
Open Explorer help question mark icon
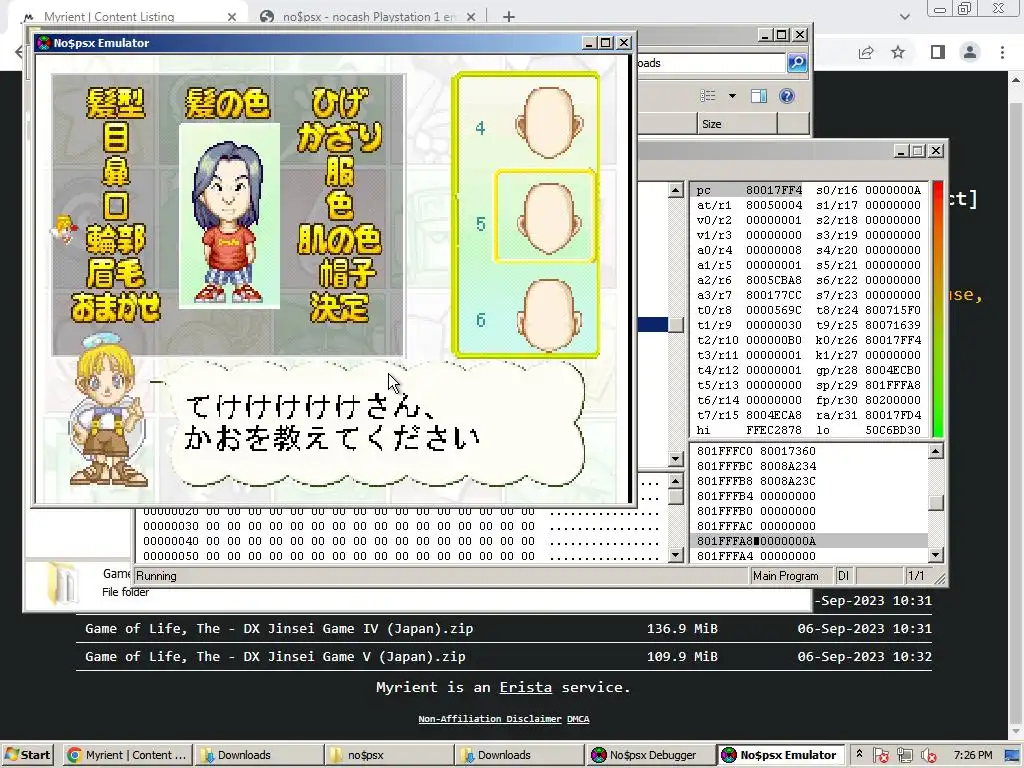(x=787, y=96)
